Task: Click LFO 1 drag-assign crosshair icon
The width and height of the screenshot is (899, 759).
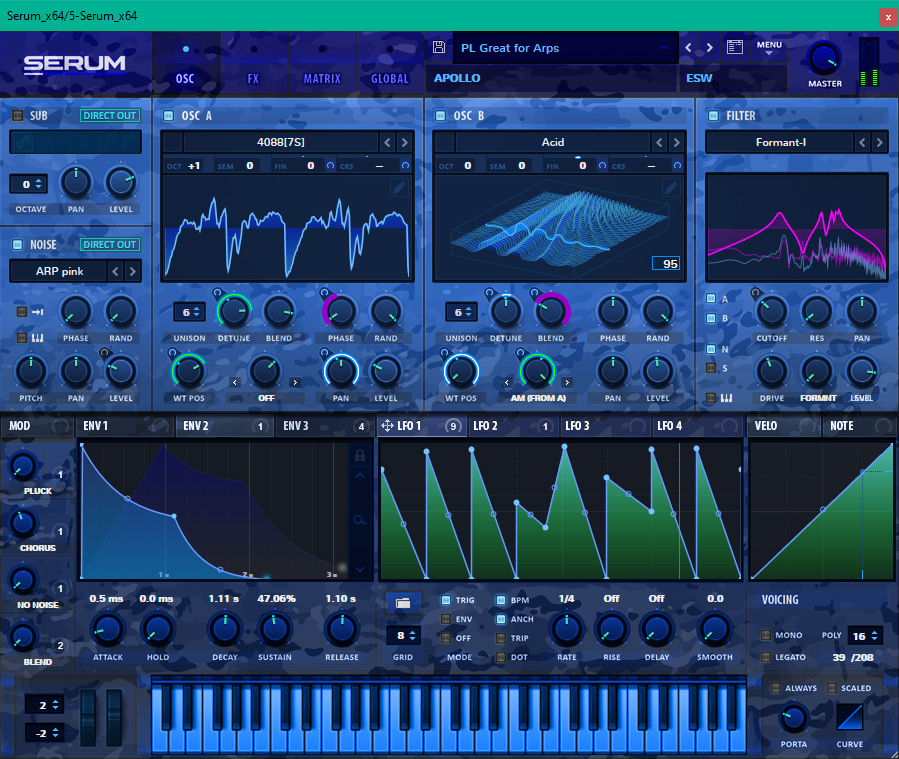Action: [387, 425]
